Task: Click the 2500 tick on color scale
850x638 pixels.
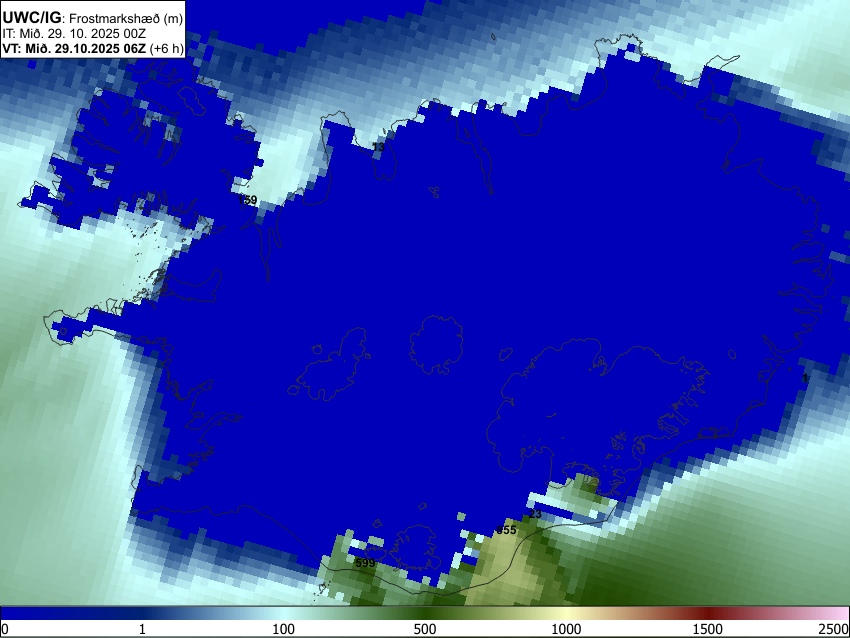Action: (834, 629)
